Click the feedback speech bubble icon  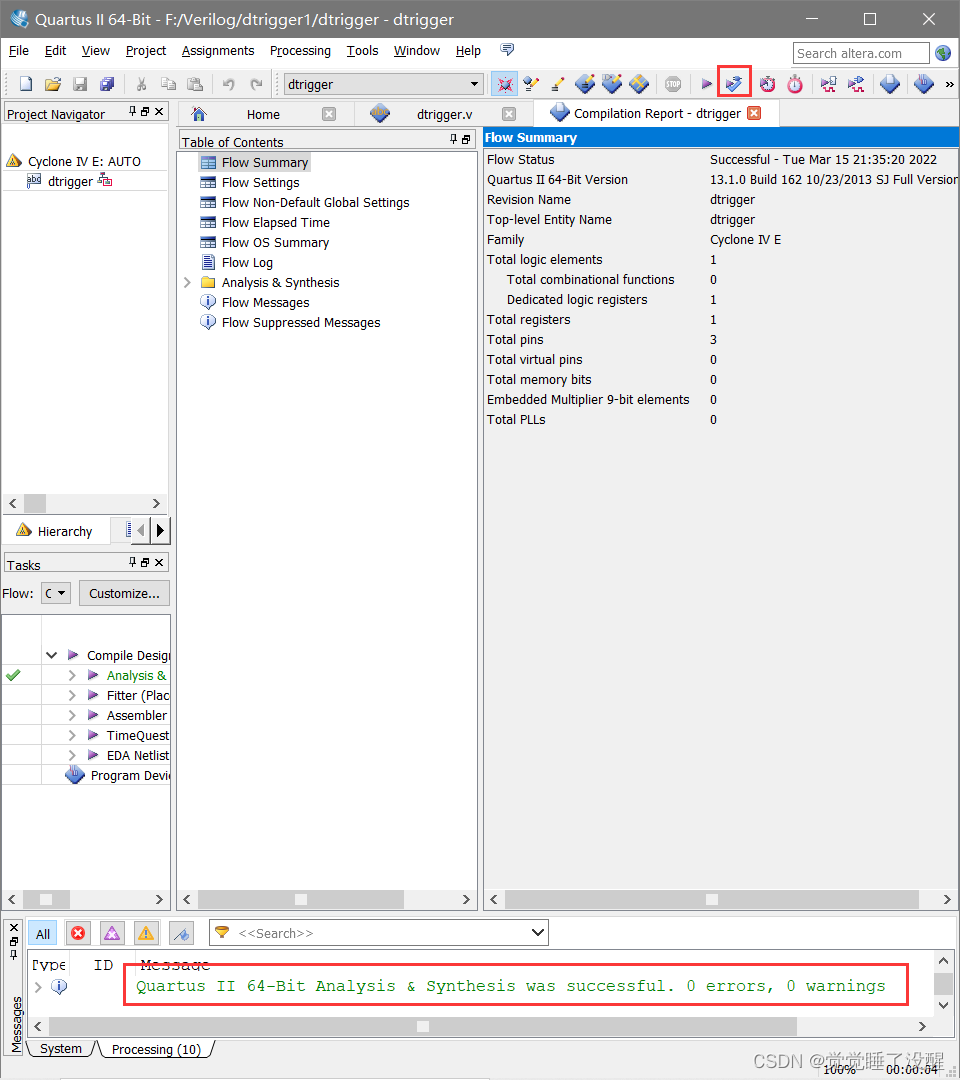coord(507,49)
